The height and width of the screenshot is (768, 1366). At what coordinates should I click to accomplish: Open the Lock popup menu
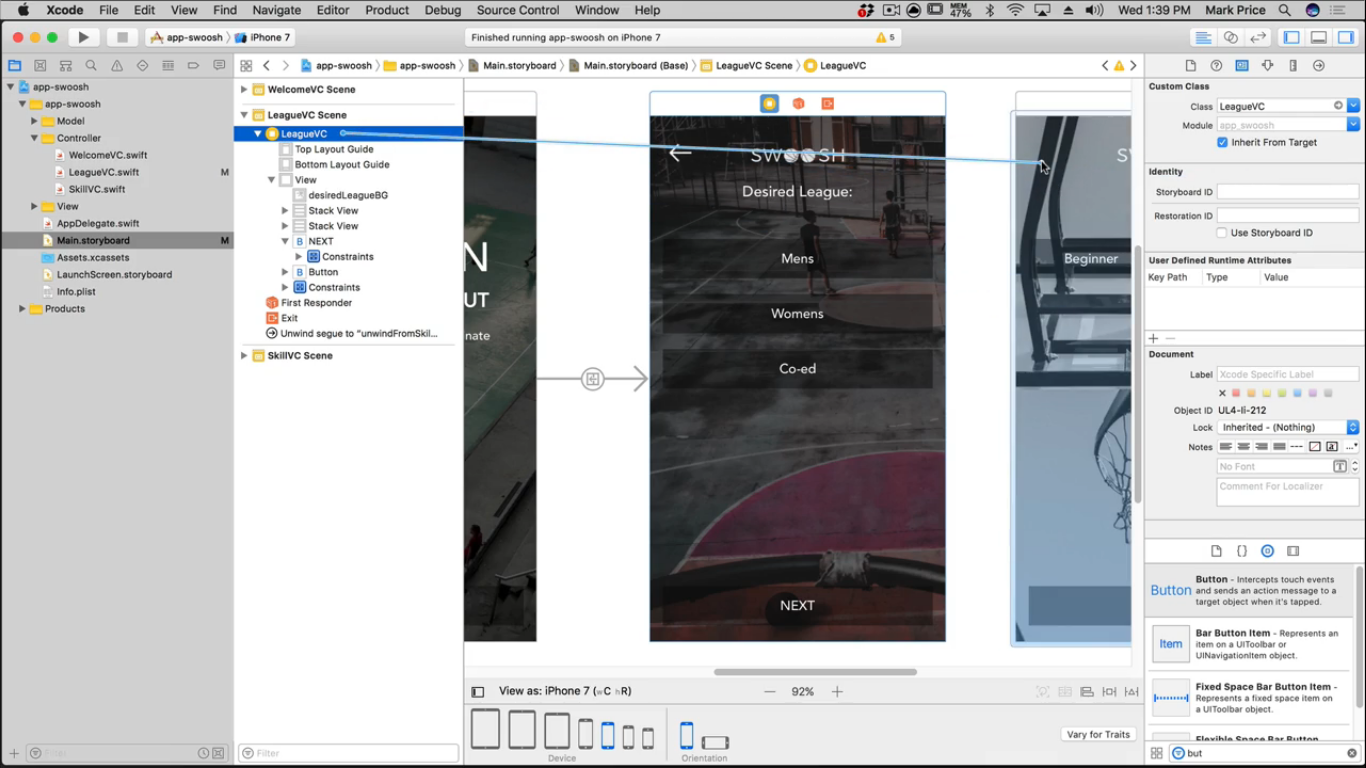(1287, 428)
